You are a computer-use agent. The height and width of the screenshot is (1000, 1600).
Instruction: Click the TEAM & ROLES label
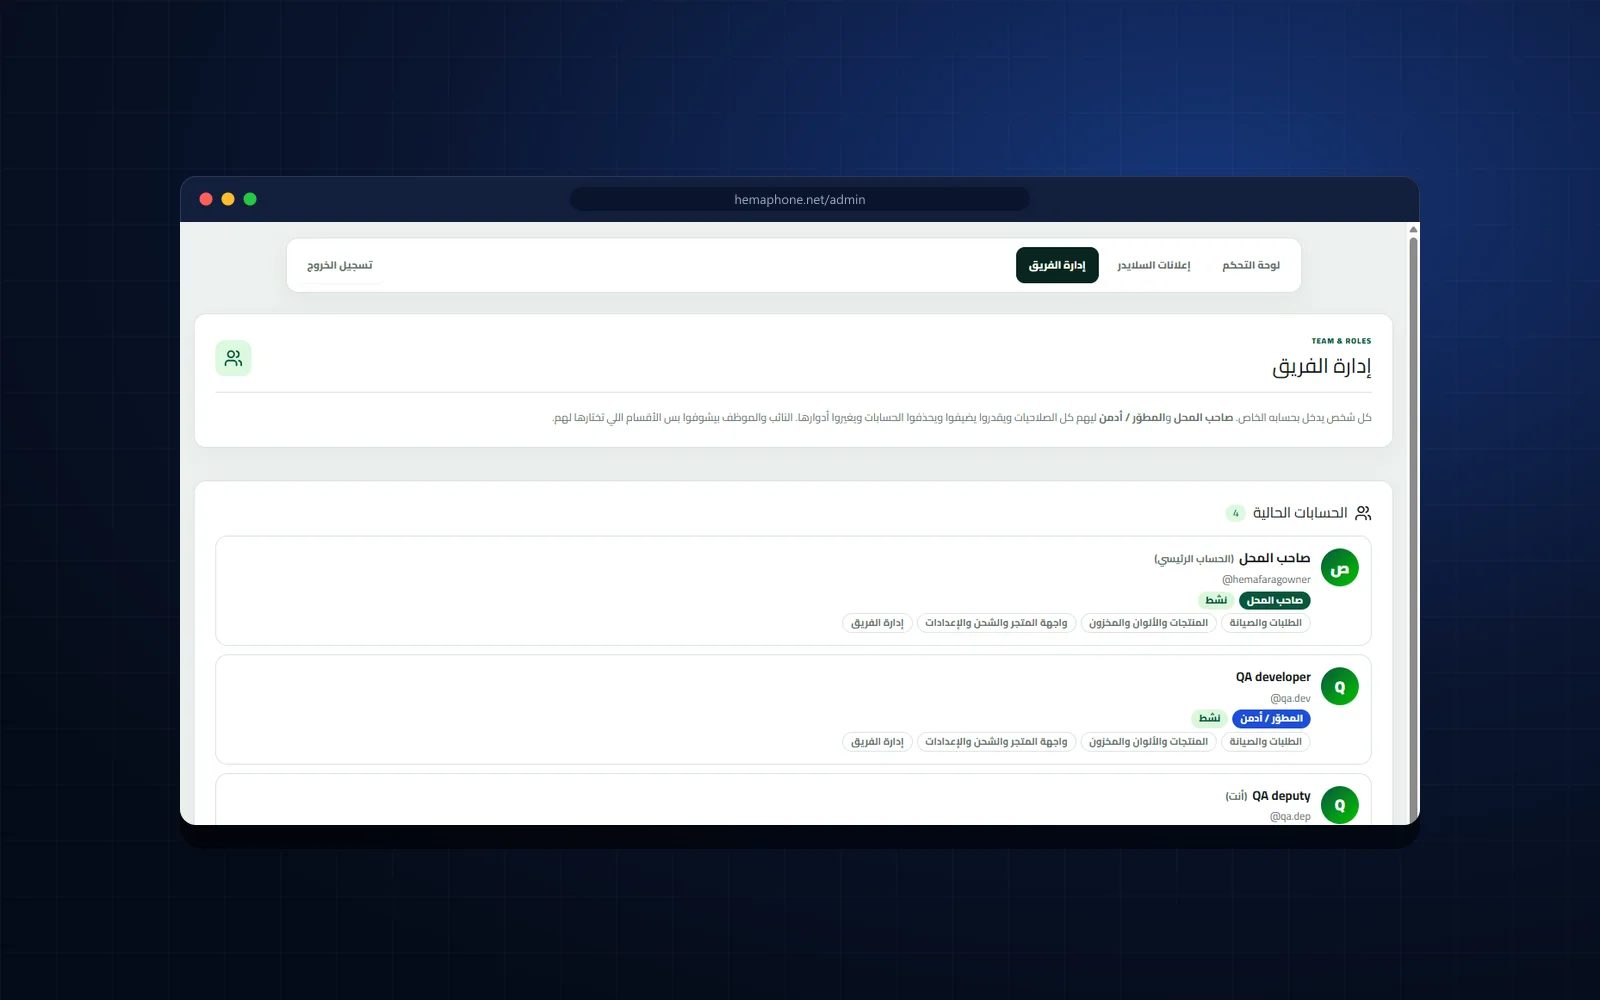pos(1341,341)
